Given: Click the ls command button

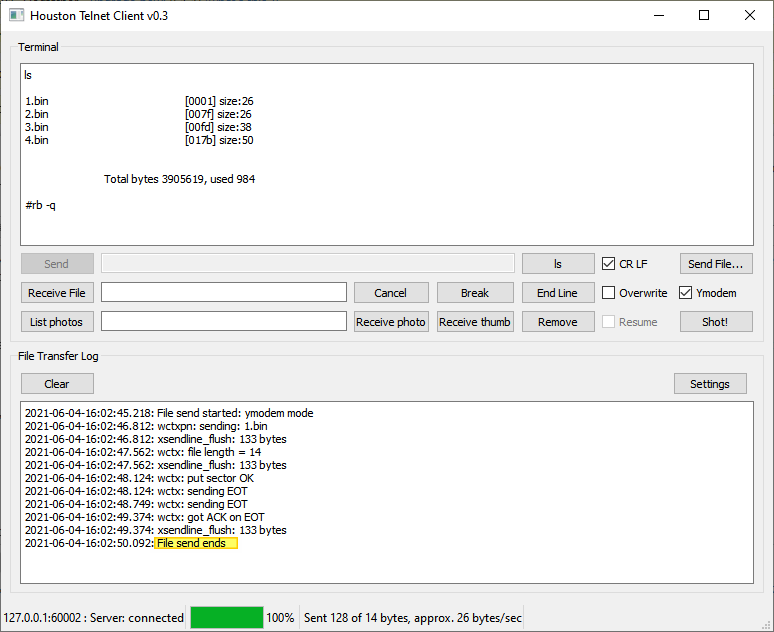Looking at the screenshot, I should coord(558,264).
